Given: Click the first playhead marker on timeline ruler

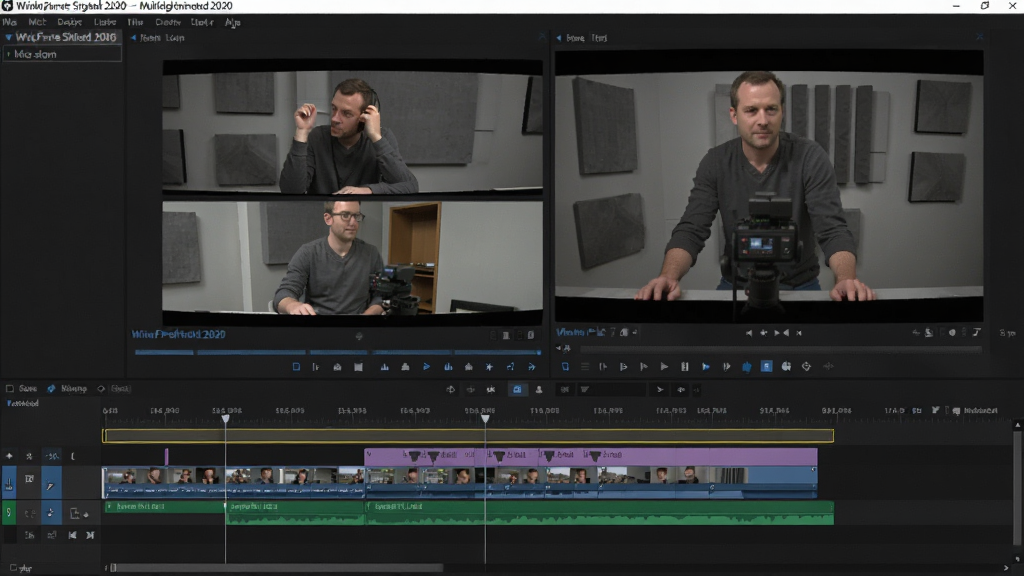Looking at the screenshot, I should coord(225,418).
